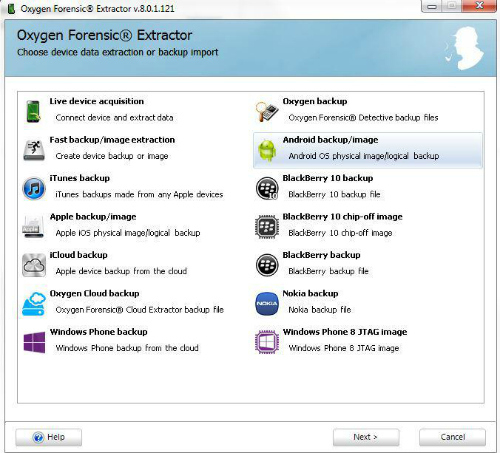Pick the iCloud backup cloud icon

point(34,265)
